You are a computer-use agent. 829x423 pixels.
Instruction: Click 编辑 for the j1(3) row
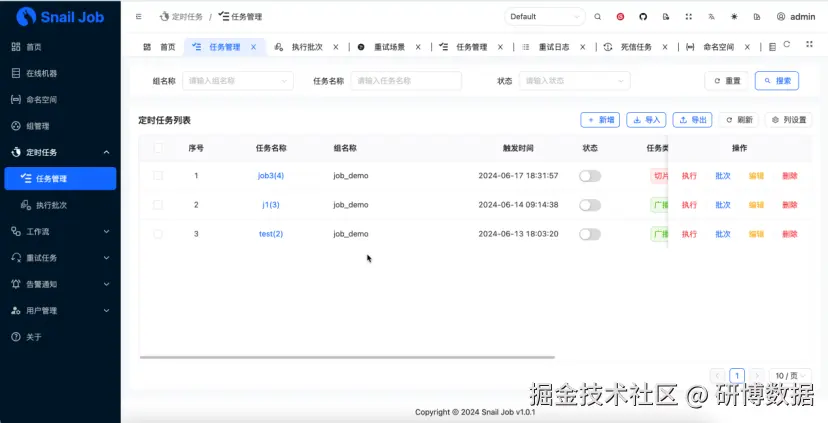click(756, 205)
